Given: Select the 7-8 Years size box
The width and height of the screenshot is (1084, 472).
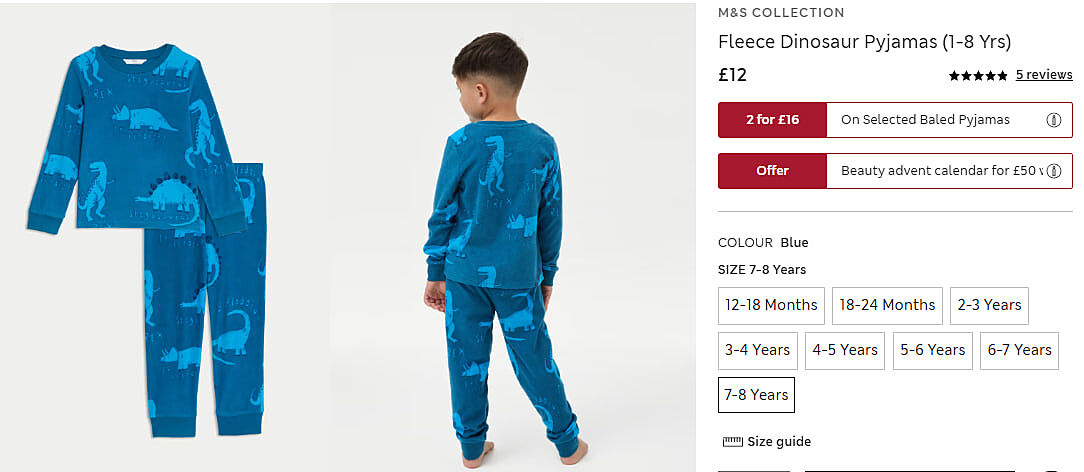Looking at the screenshot, I should (x=756, y=395).
